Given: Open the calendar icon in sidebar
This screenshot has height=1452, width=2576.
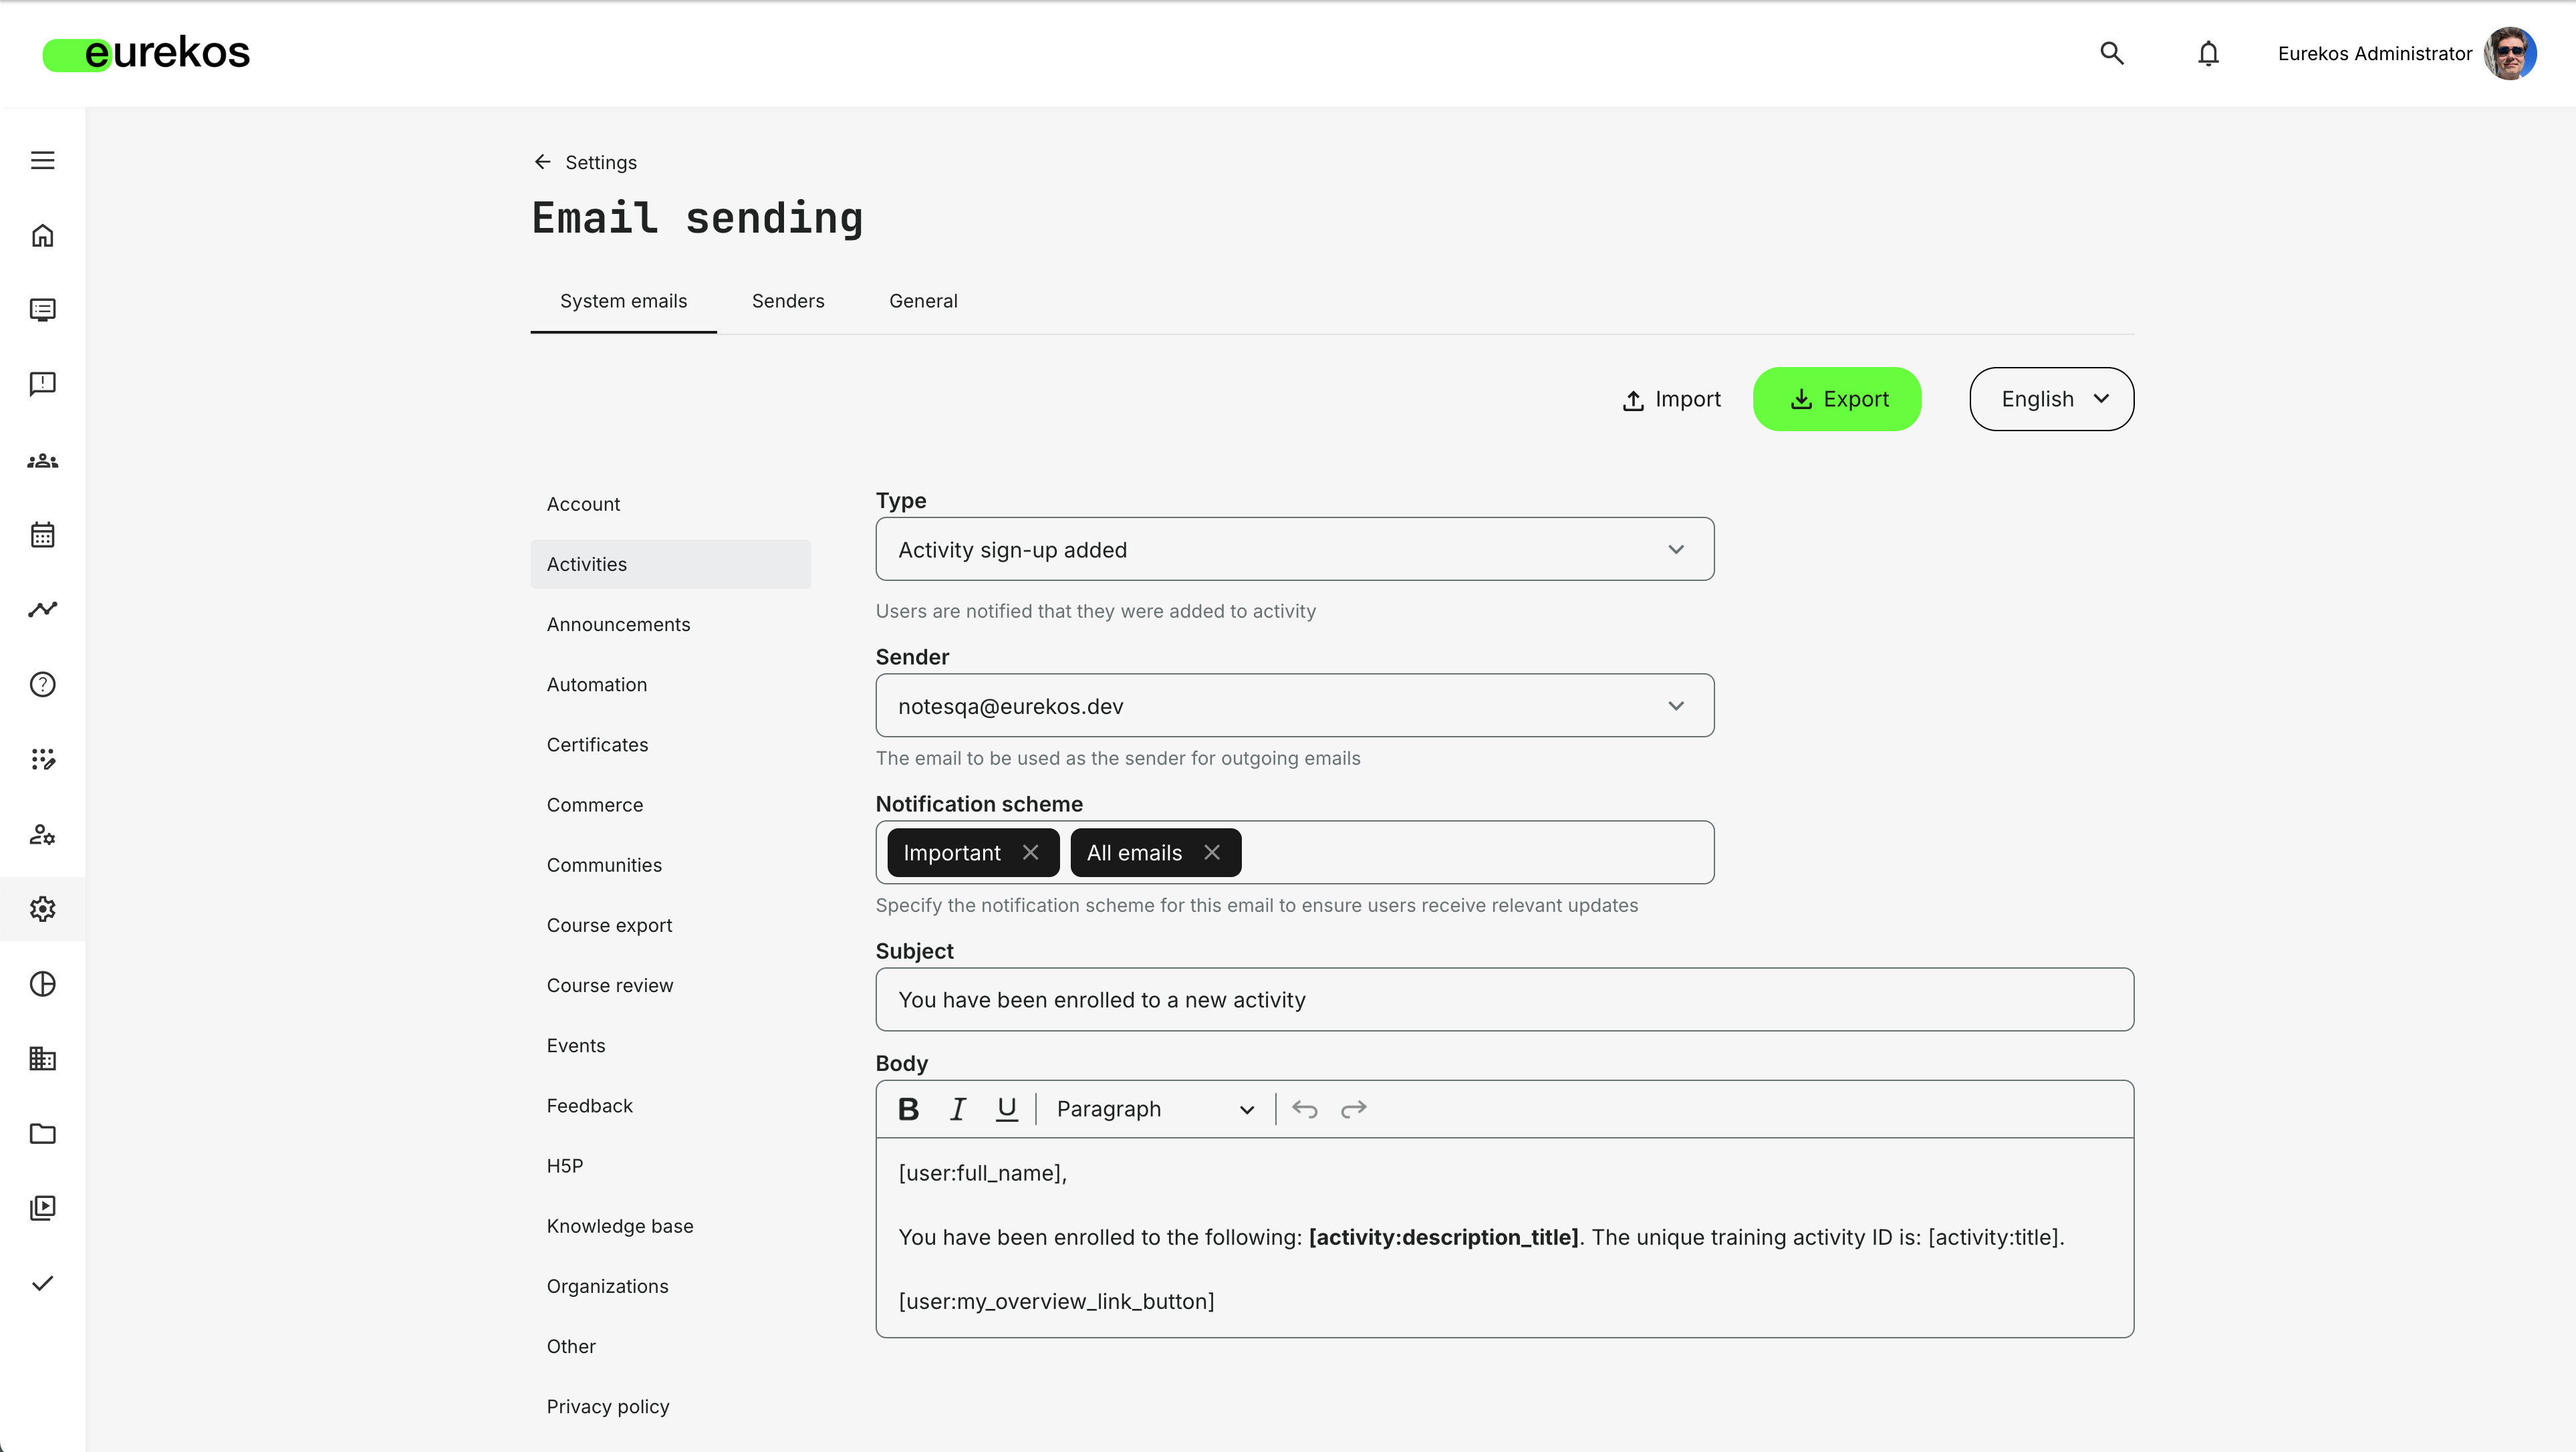Looking at the screenshot, I should tap(42, 535).
